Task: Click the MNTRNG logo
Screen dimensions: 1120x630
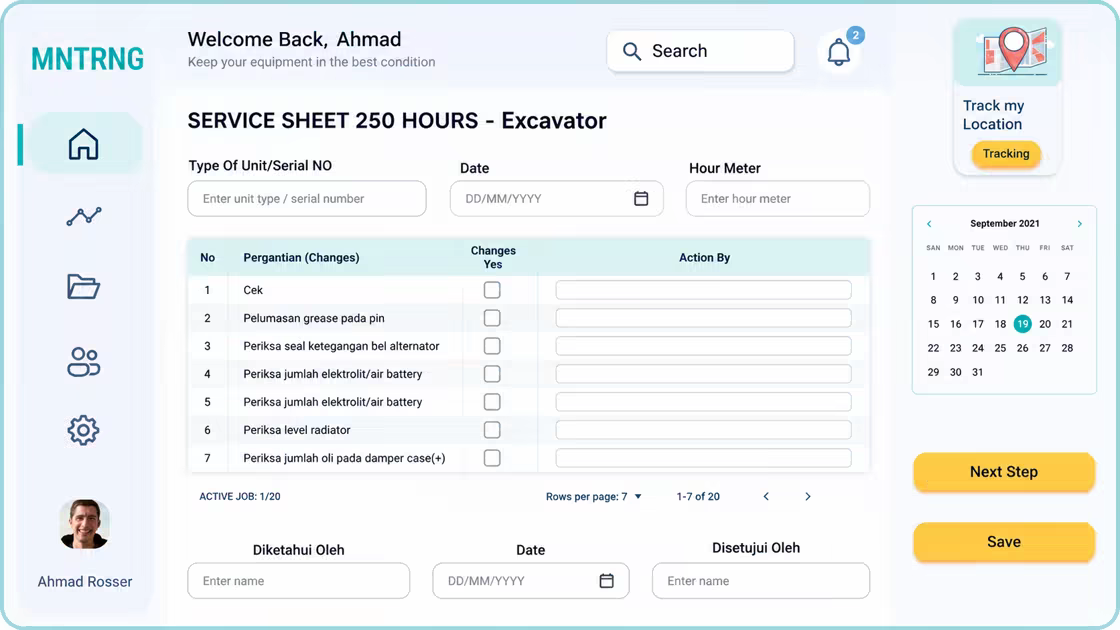Action: (88, 59)
